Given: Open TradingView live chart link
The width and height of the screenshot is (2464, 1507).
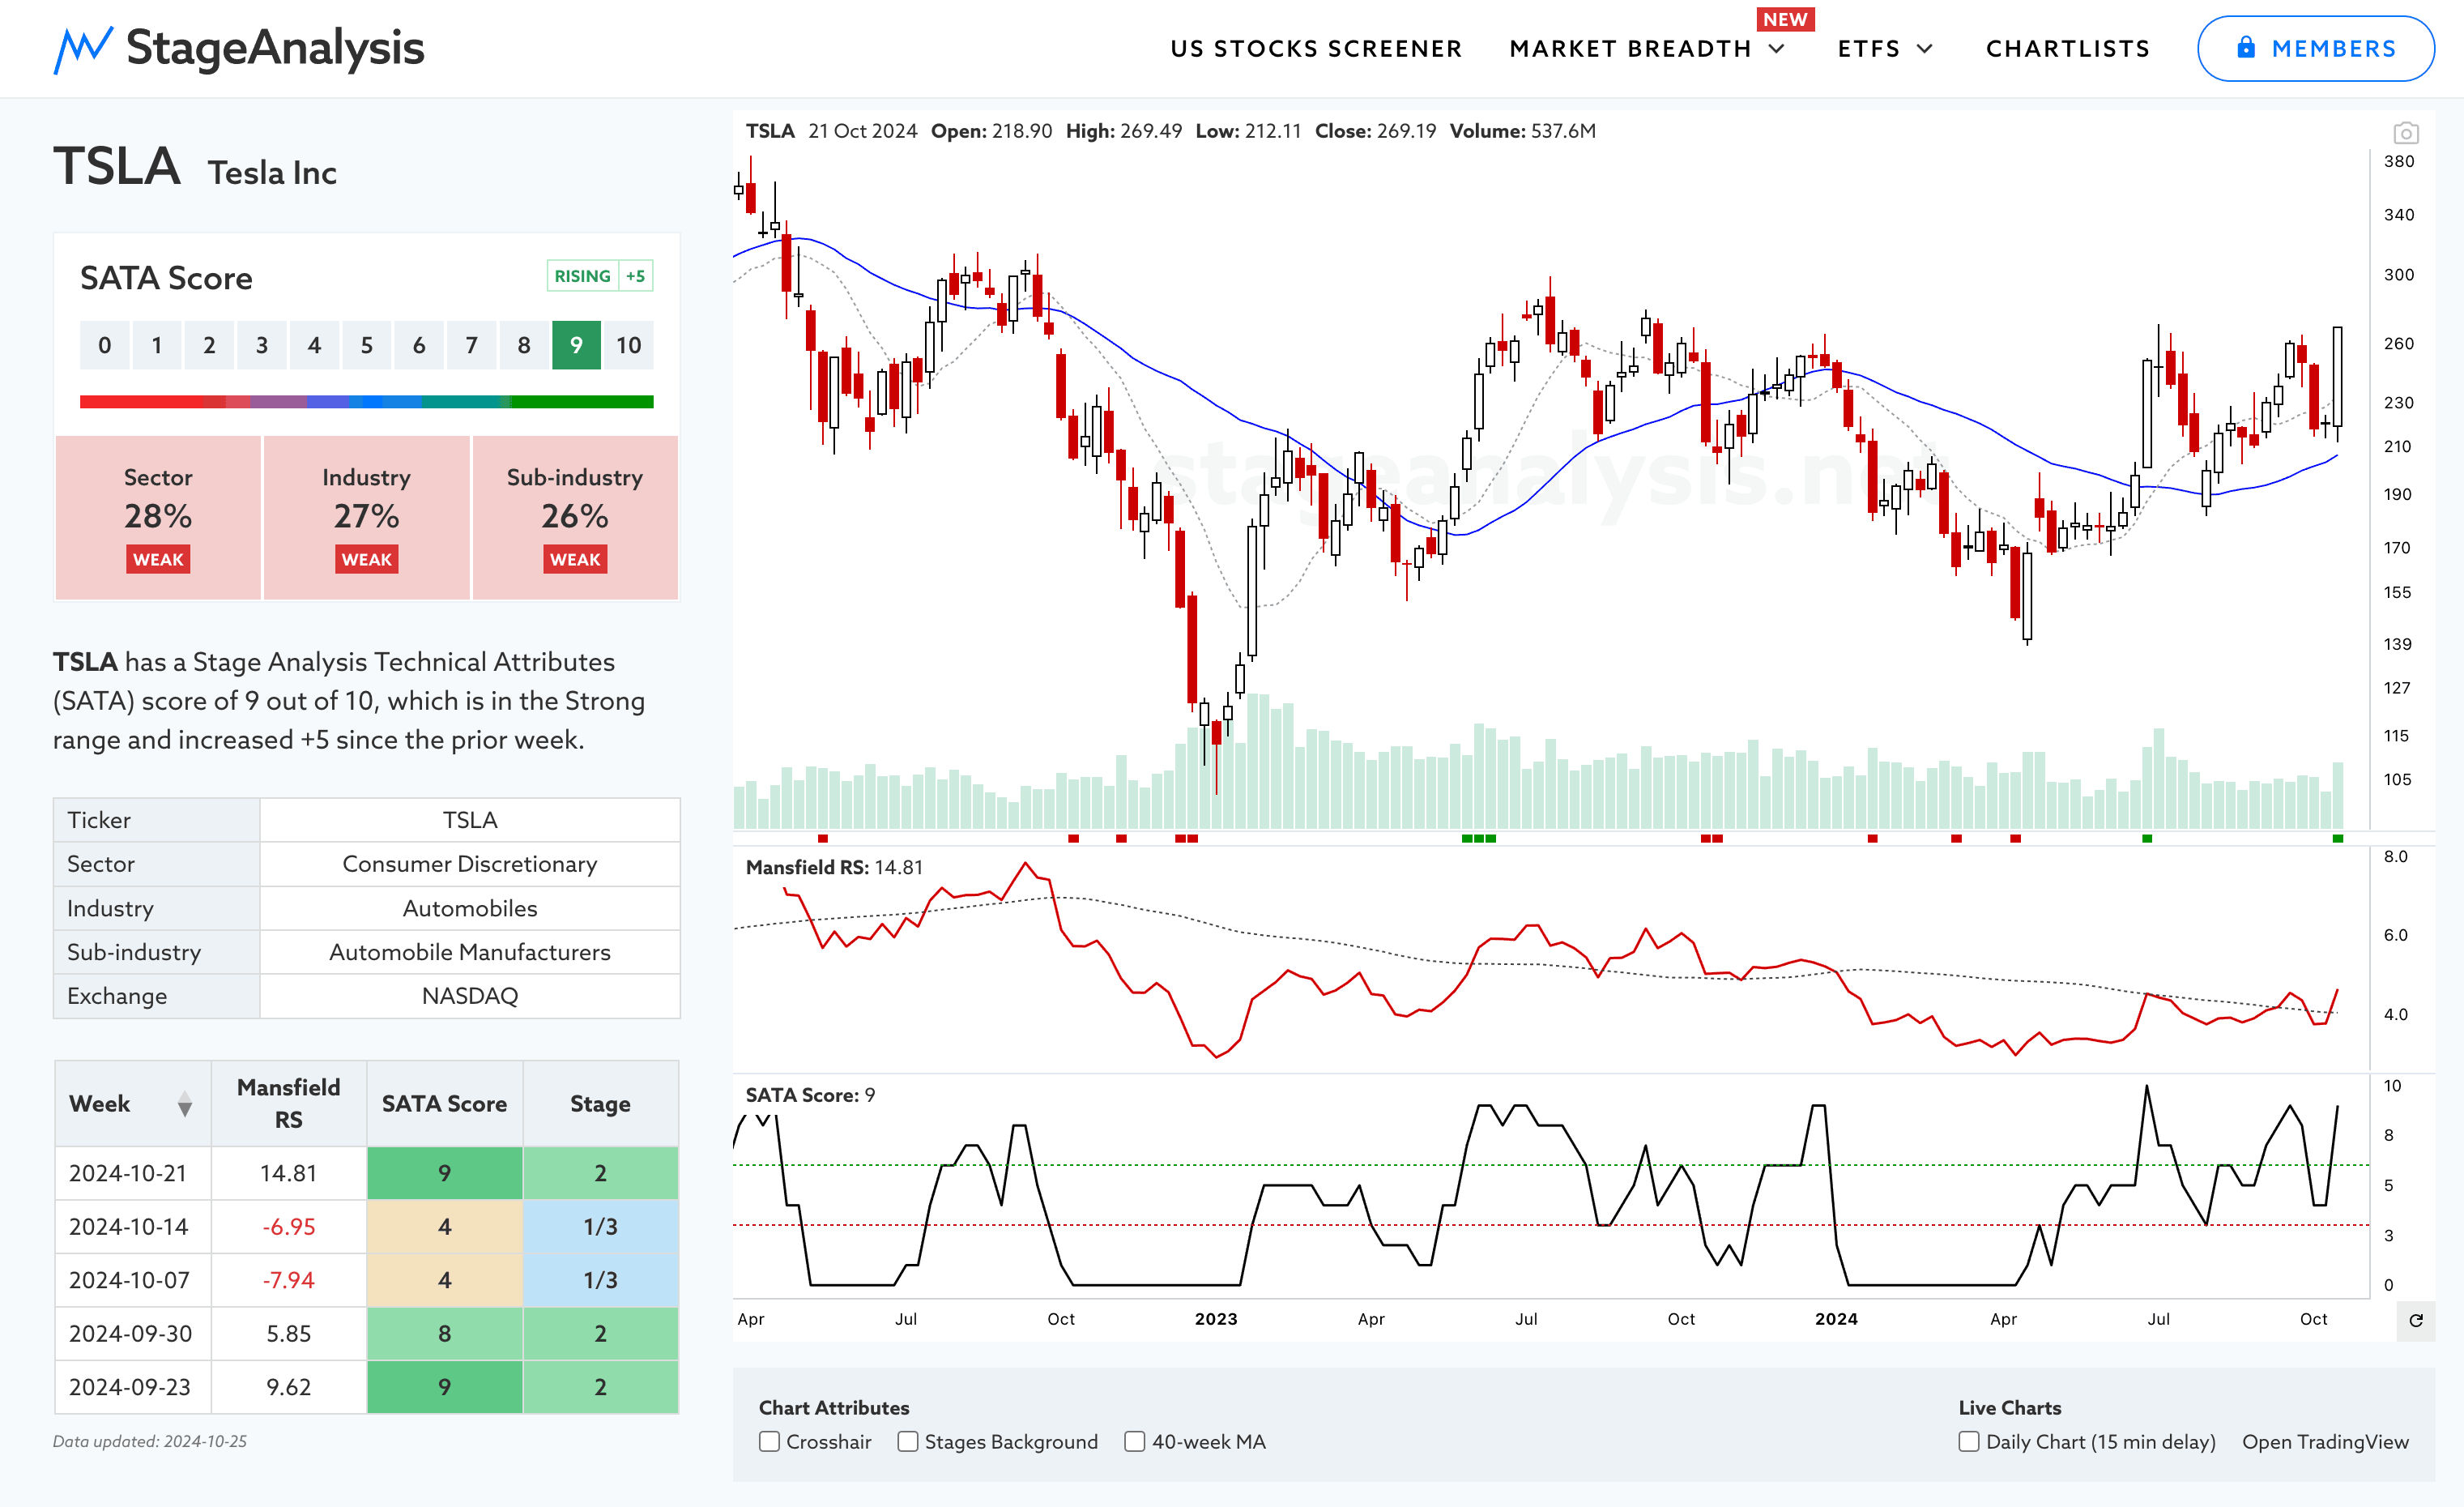Looking at the screenshot, I should (2325, 1441).
